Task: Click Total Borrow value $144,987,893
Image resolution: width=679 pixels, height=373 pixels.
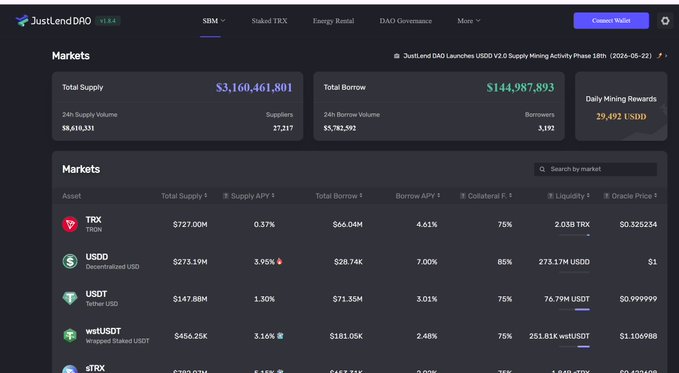Action: (520, 88)
